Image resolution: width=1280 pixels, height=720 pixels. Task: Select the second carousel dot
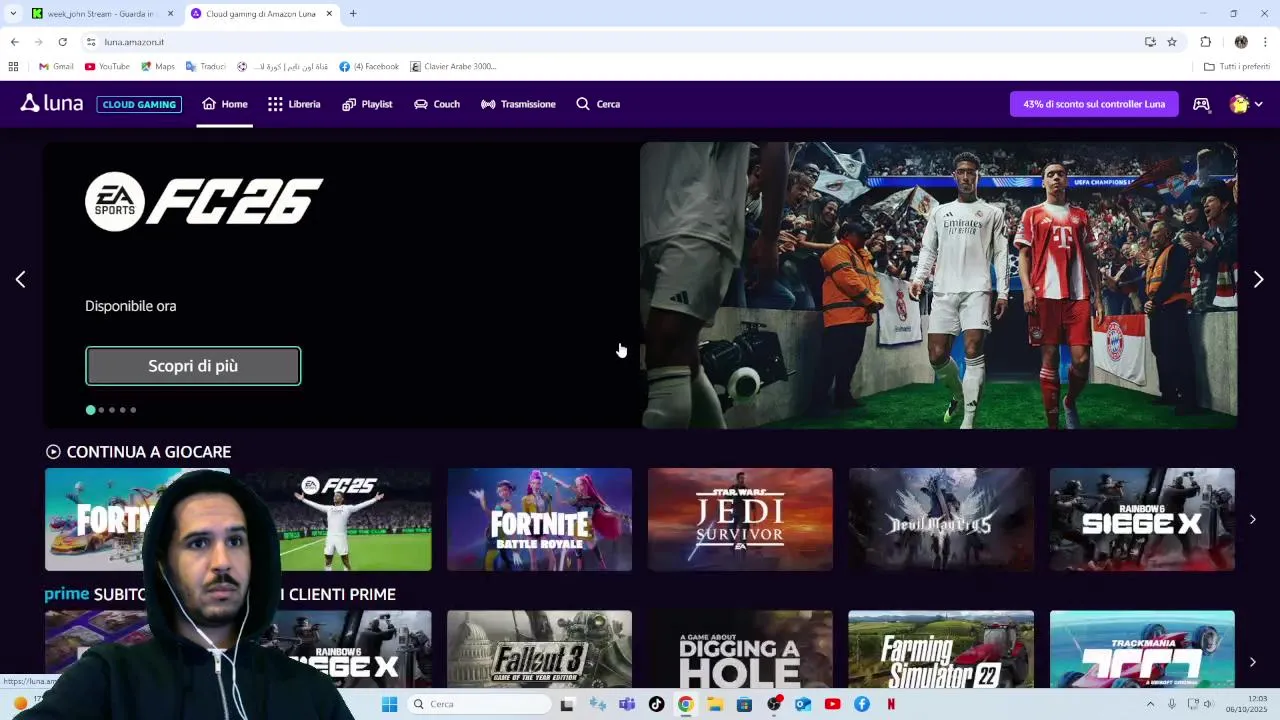click(101, 410)
